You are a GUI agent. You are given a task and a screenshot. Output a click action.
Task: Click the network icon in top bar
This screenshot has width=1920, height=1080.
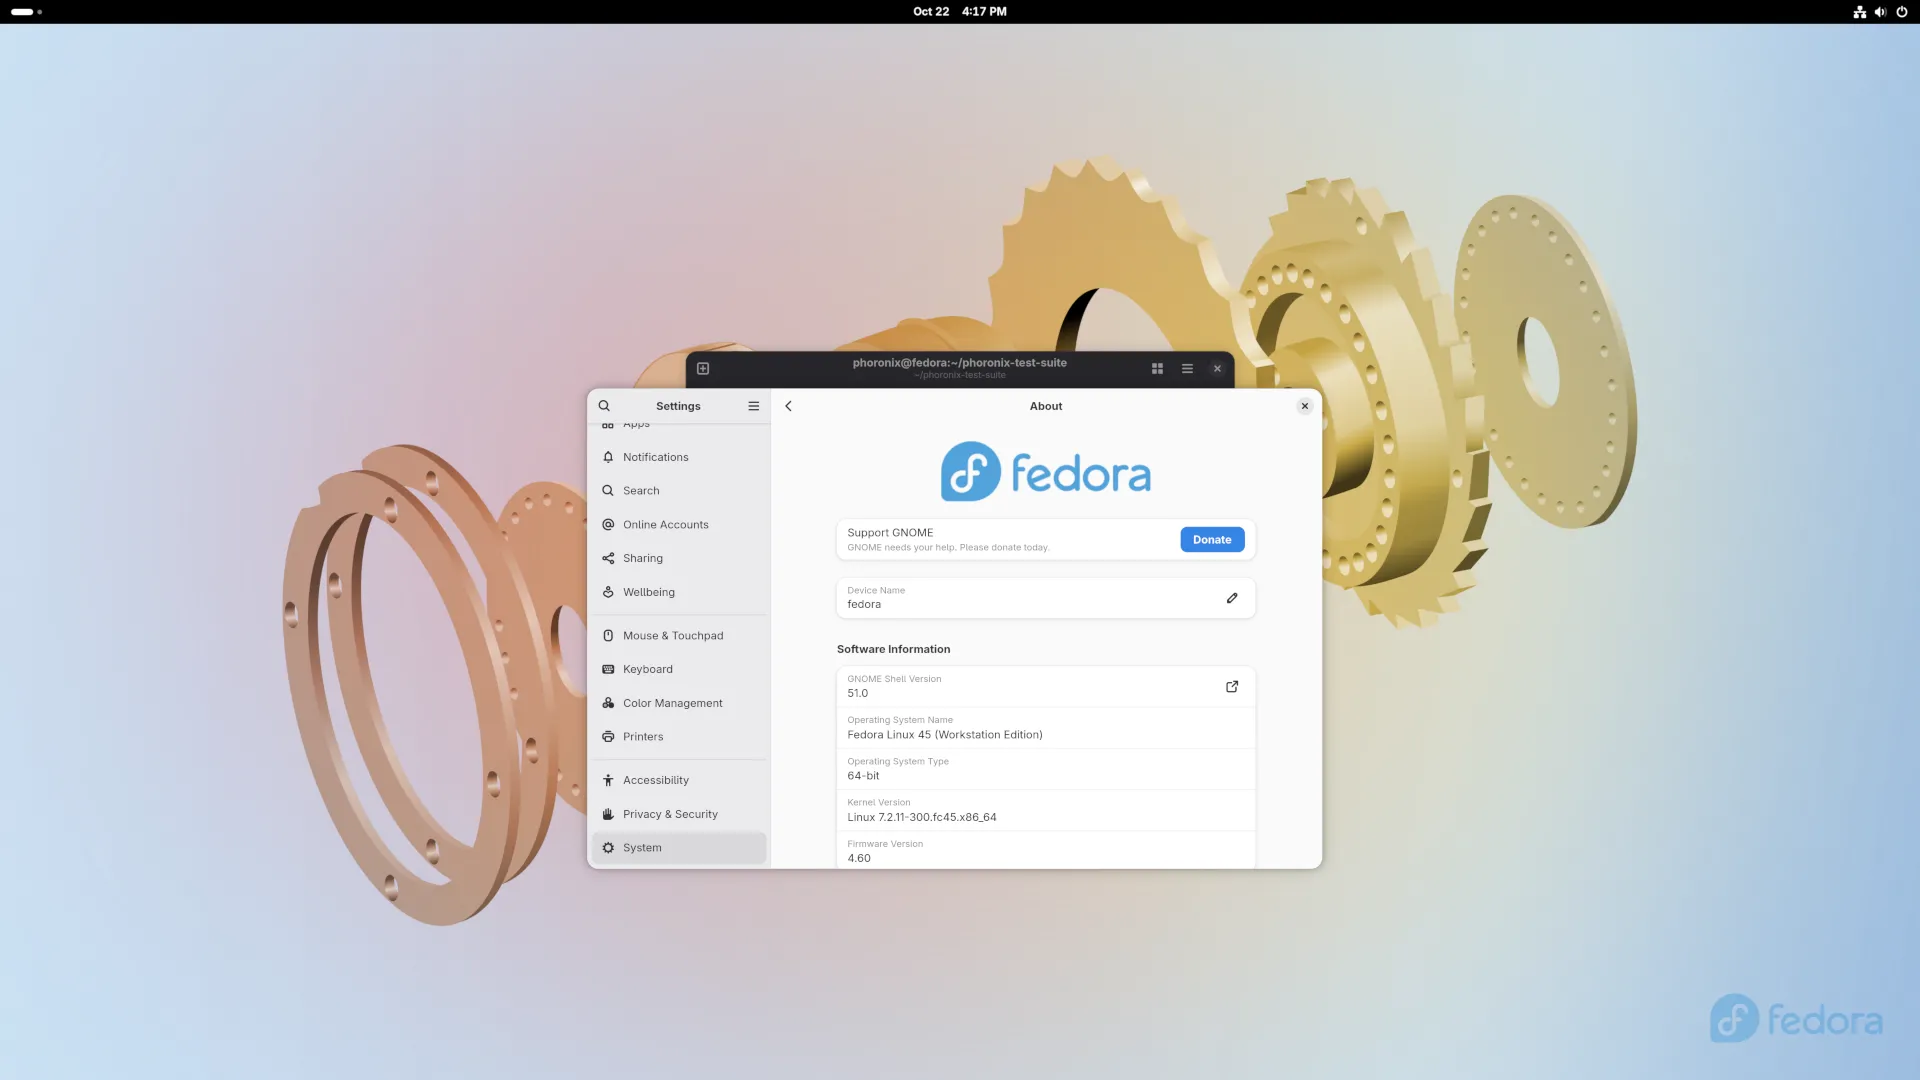1860,12
